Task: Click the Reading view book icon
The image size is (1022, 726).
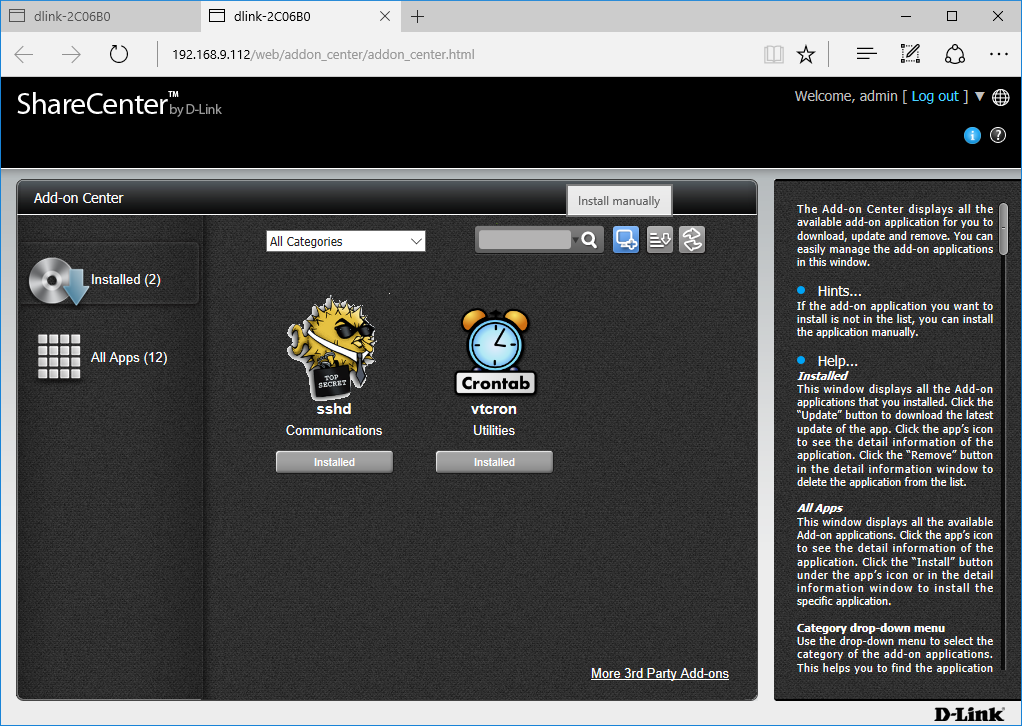Action: 774,54
